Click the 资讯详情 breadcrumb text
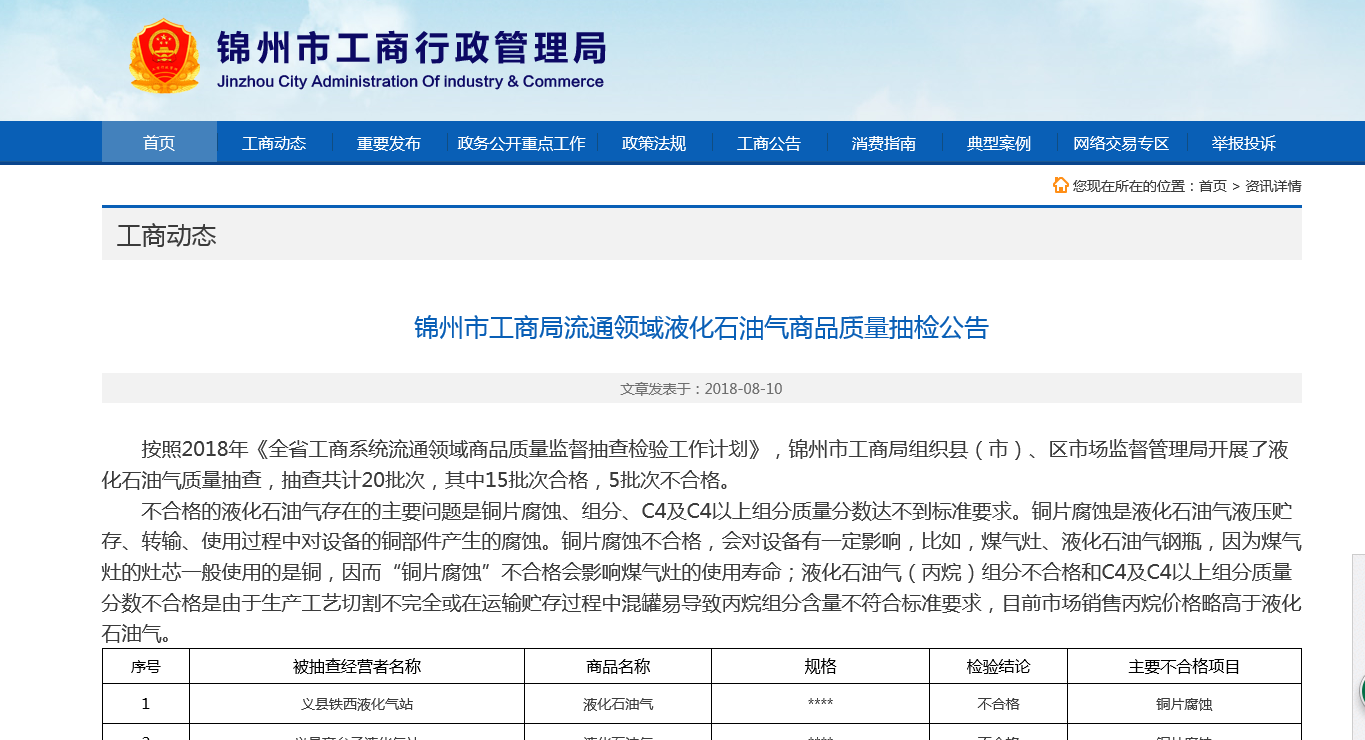The height and width of the screenshot is (740, 1365). tap(1273, 186)
